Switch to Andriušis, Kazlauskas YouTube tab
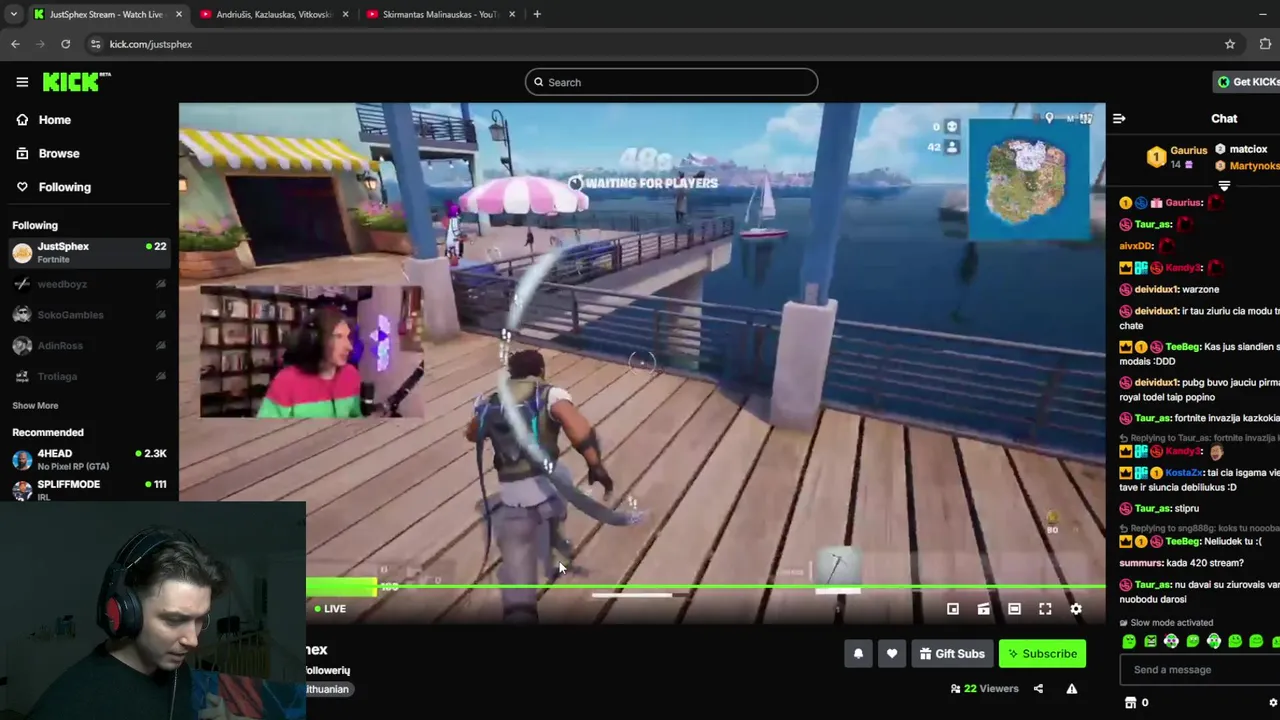This screenshot has height=720, width=1280. (273, 14)
